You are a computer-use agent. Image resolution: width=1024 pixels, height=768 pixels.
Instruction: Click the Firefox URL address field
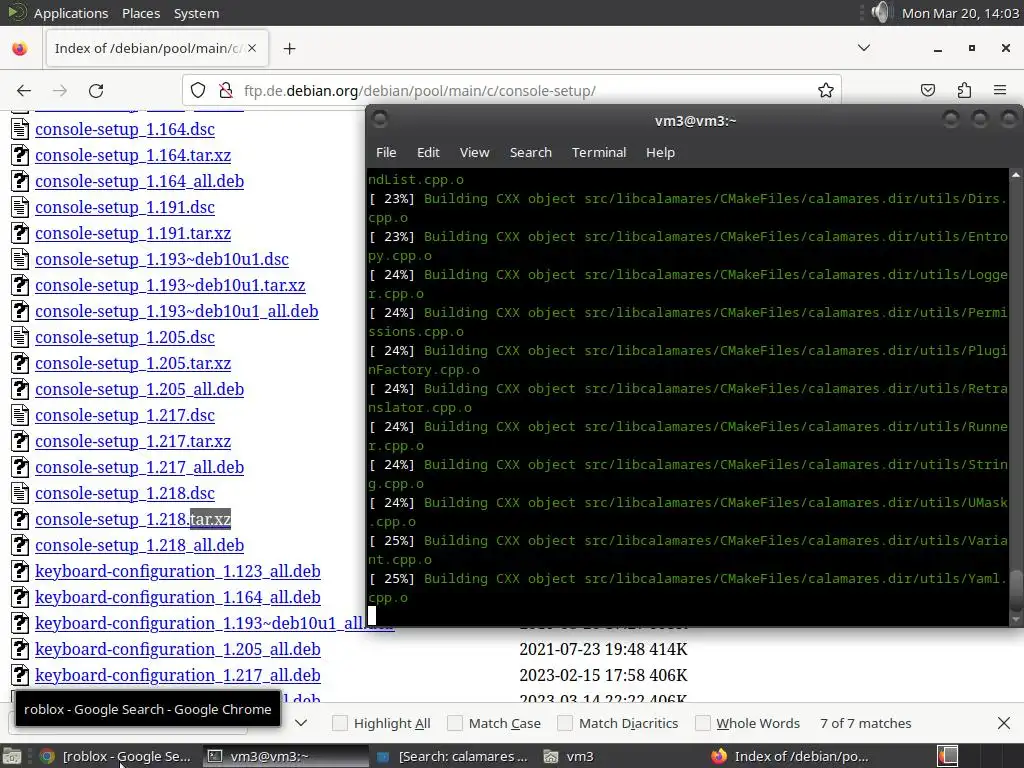pyautogui.click(x=511, y=91)
